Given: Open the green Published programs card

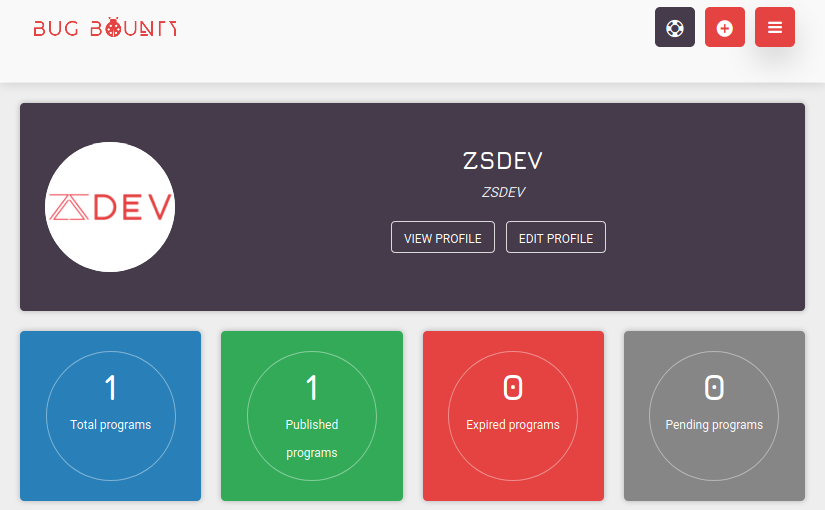Looking at the screenshot, I should click(312, 416).
